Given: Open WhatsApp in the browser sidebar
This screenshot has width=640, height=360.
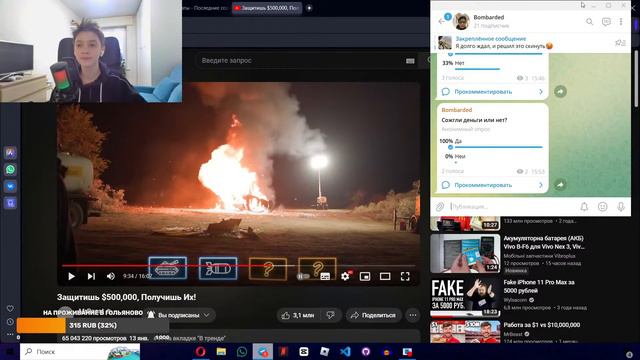Looking at the screenshot, I should pos(11,169).
